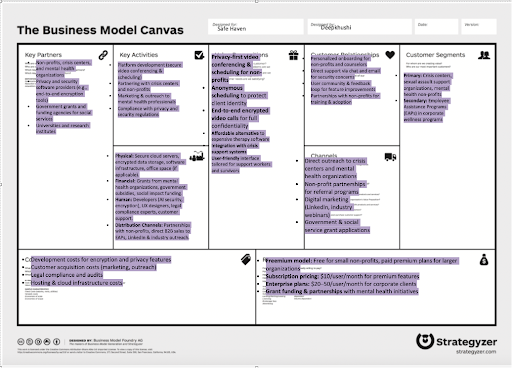Select the Development costs for encryption line
The image size is (512, 368).
click(101, 259)
